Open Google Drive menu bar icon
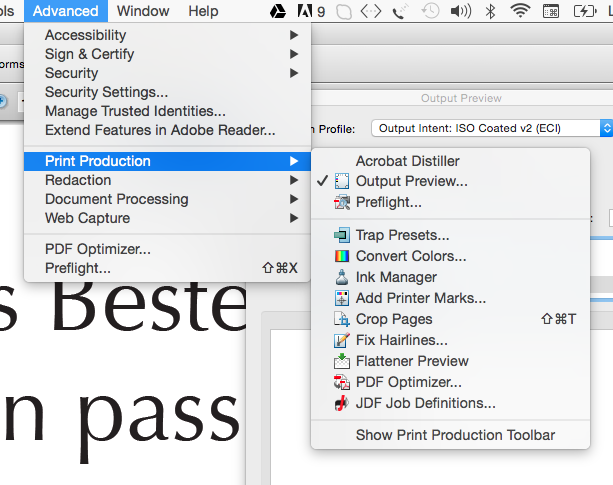613x485 pixels. (278, 11)
